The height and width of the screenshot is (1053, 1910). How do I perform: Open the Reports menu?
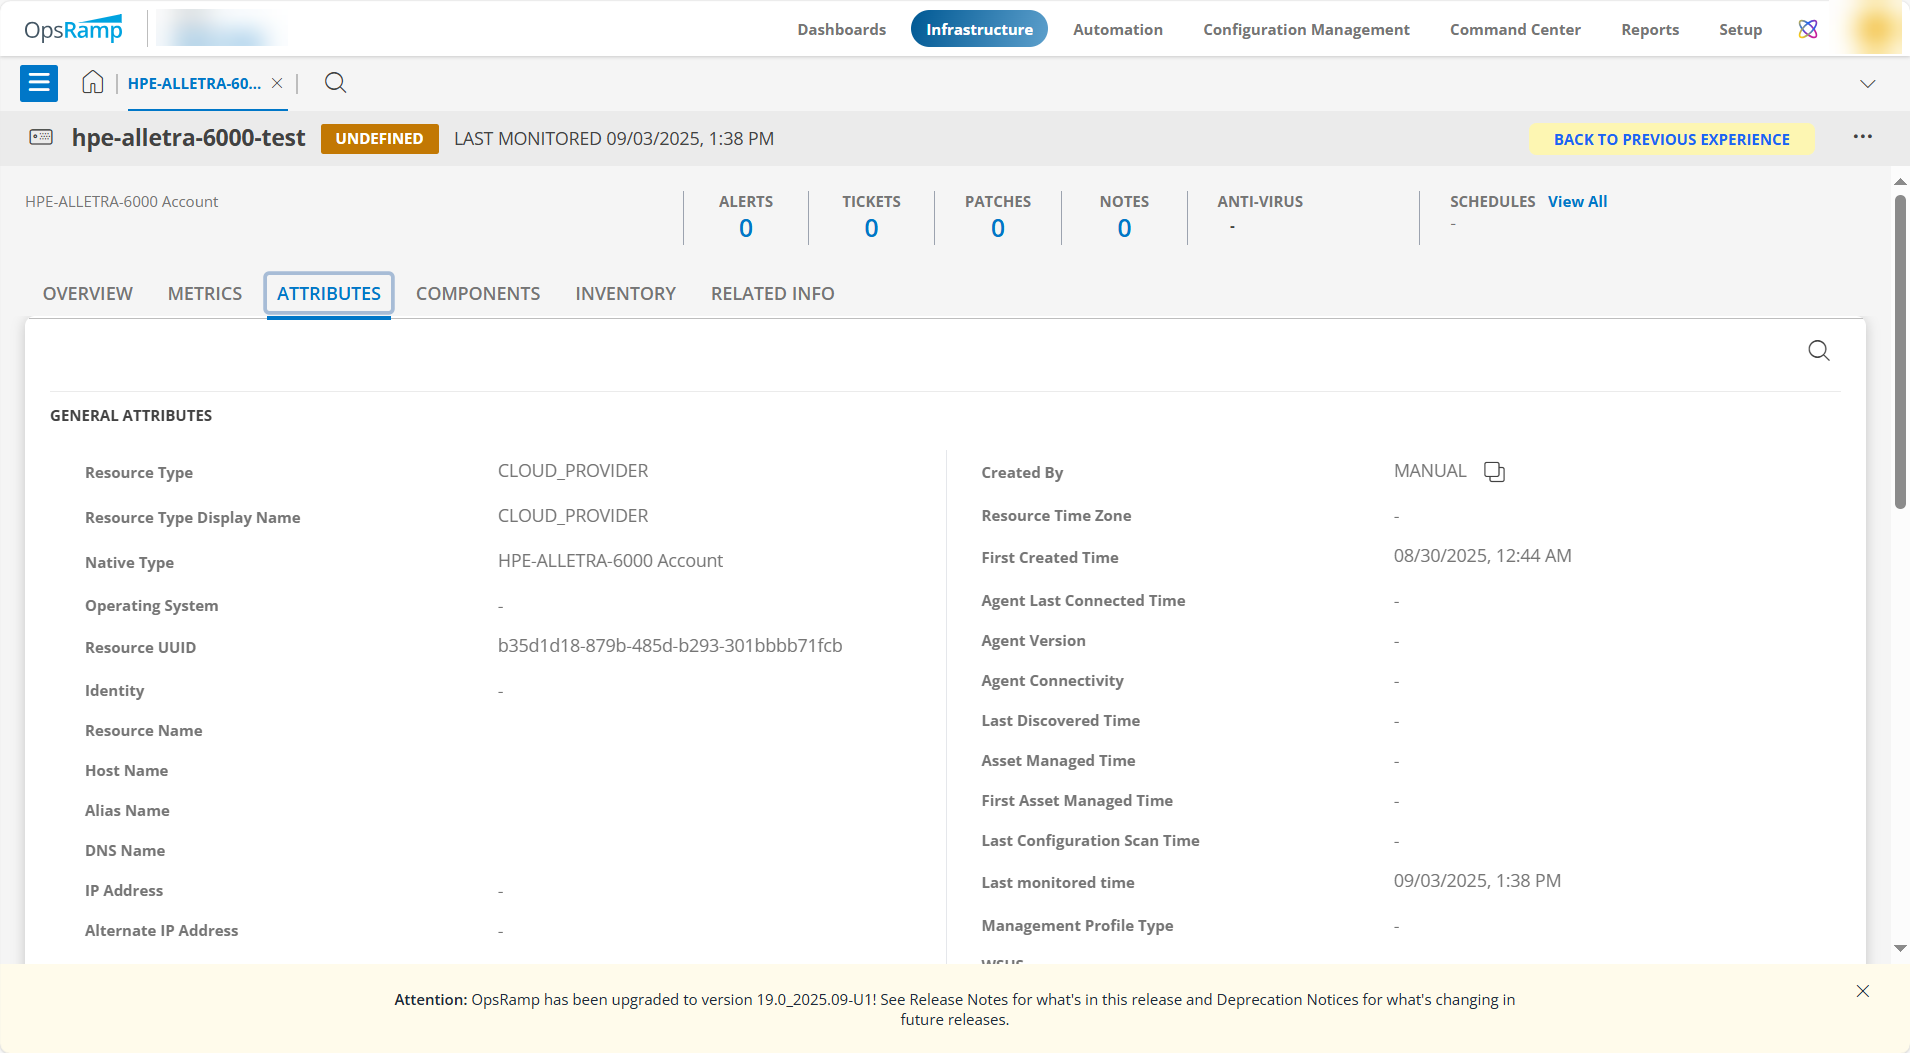click(1650, 29)
